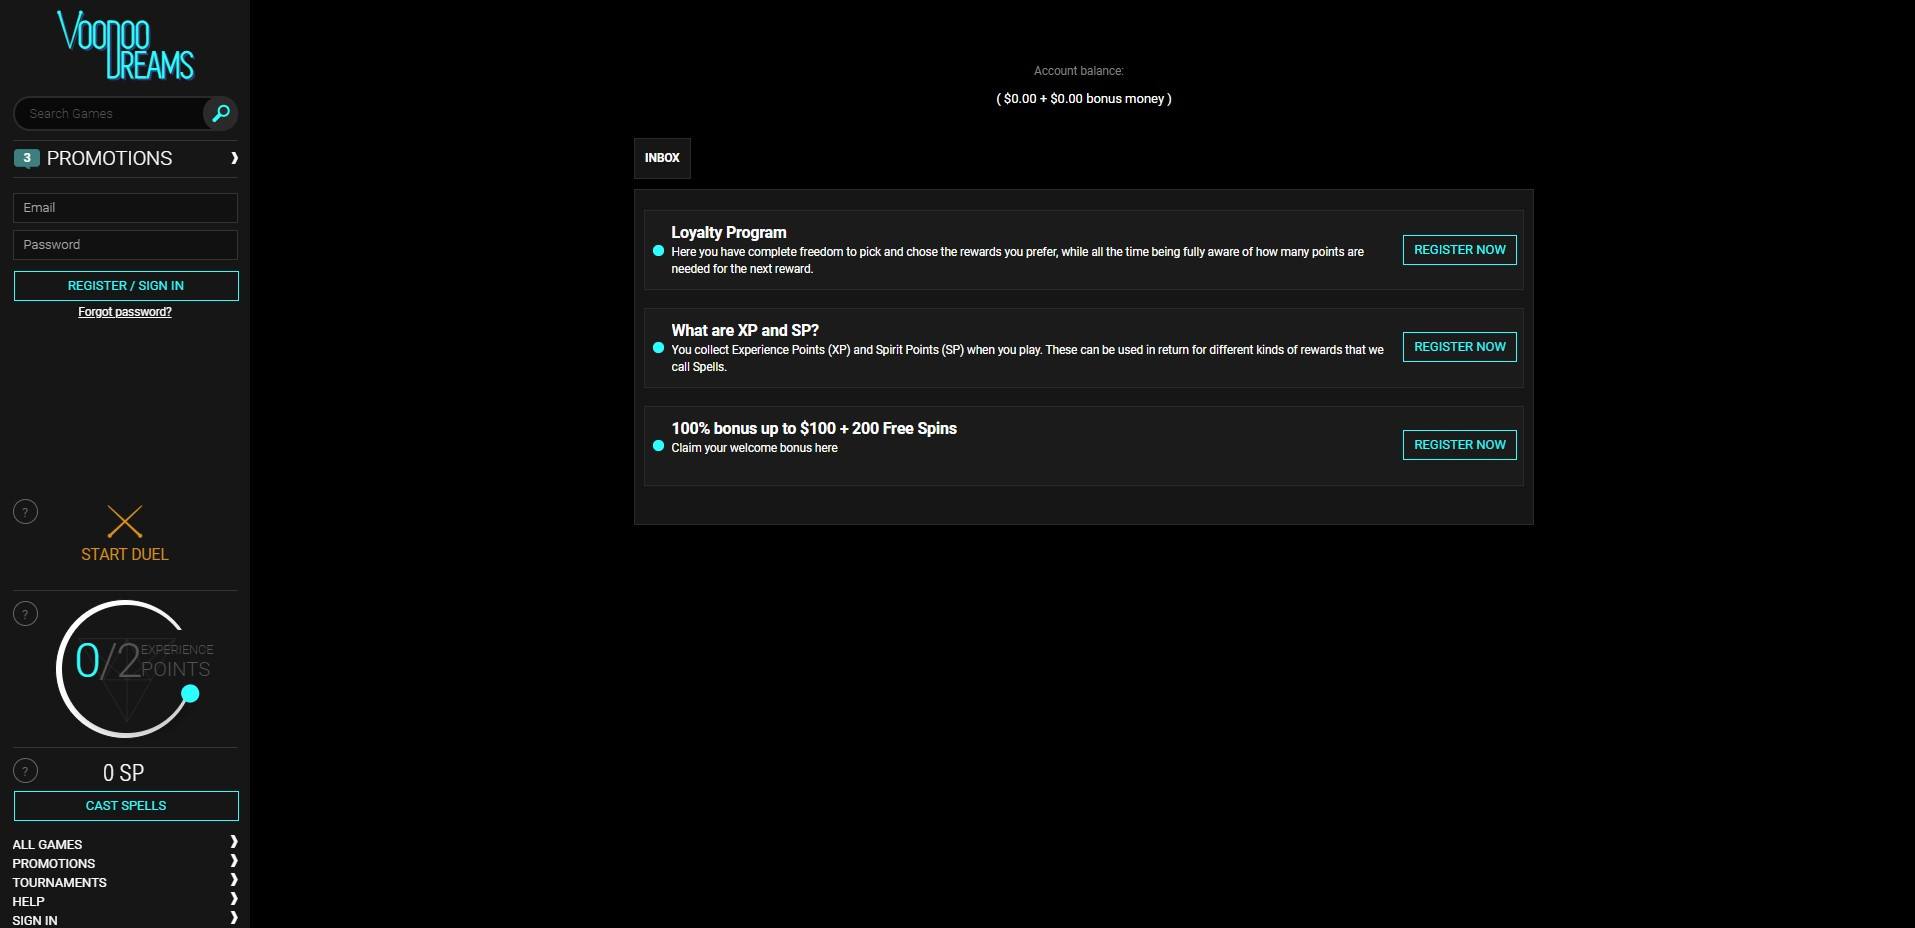The width and height of the screenshot is (1915, 928).
Task: Toggle unread dot for XP and SP message
Action: [x=658, y=348]
